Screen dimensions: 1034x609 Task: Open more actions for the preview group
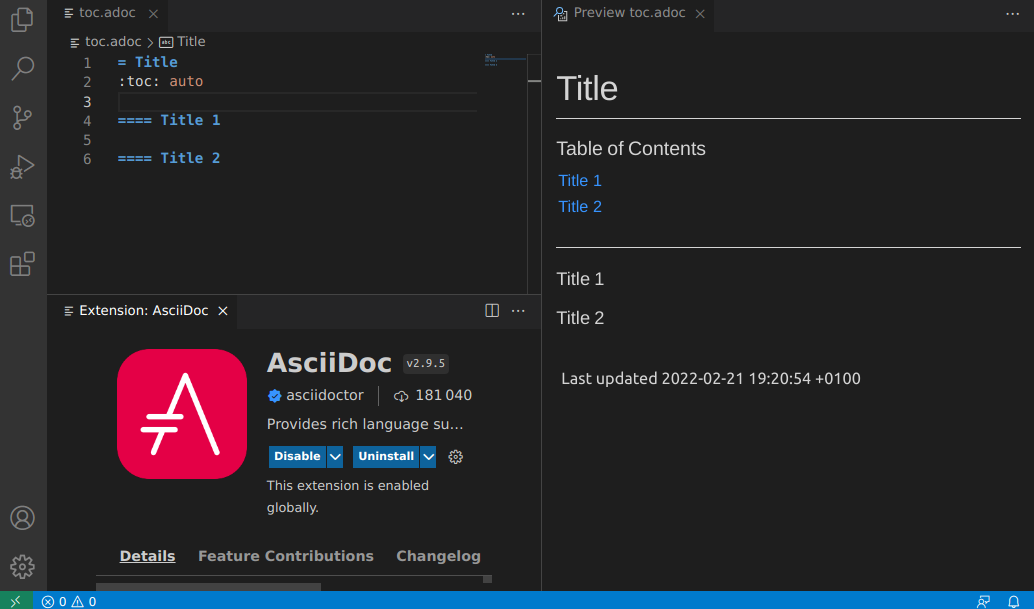click(1012, 13)
